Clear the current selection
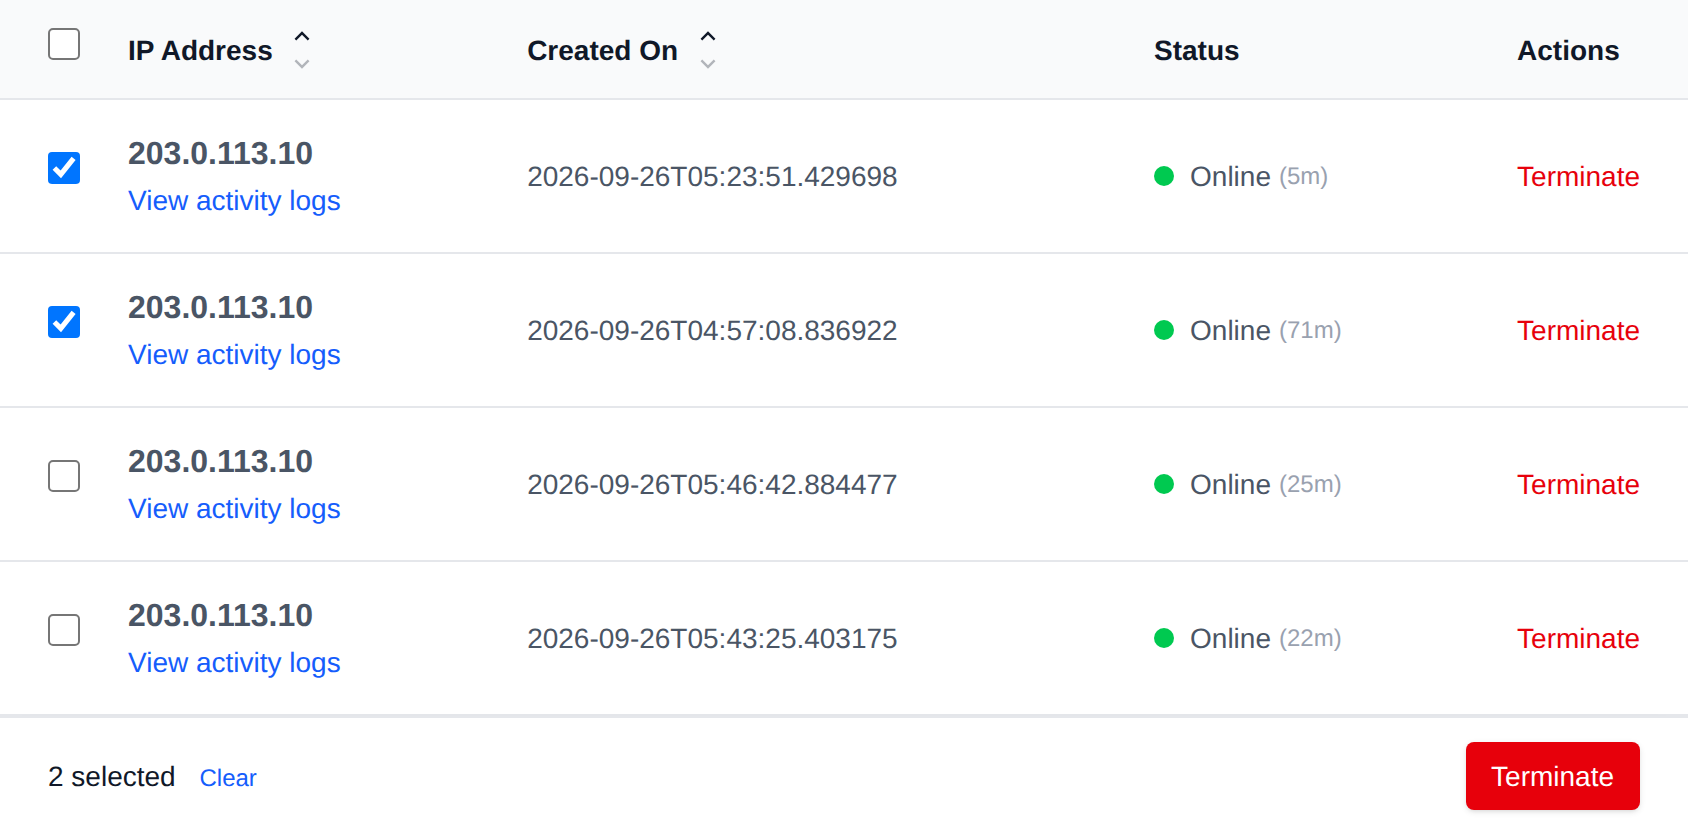The height and width of the screenshot is (834, 1688). (x=228, y=778)
